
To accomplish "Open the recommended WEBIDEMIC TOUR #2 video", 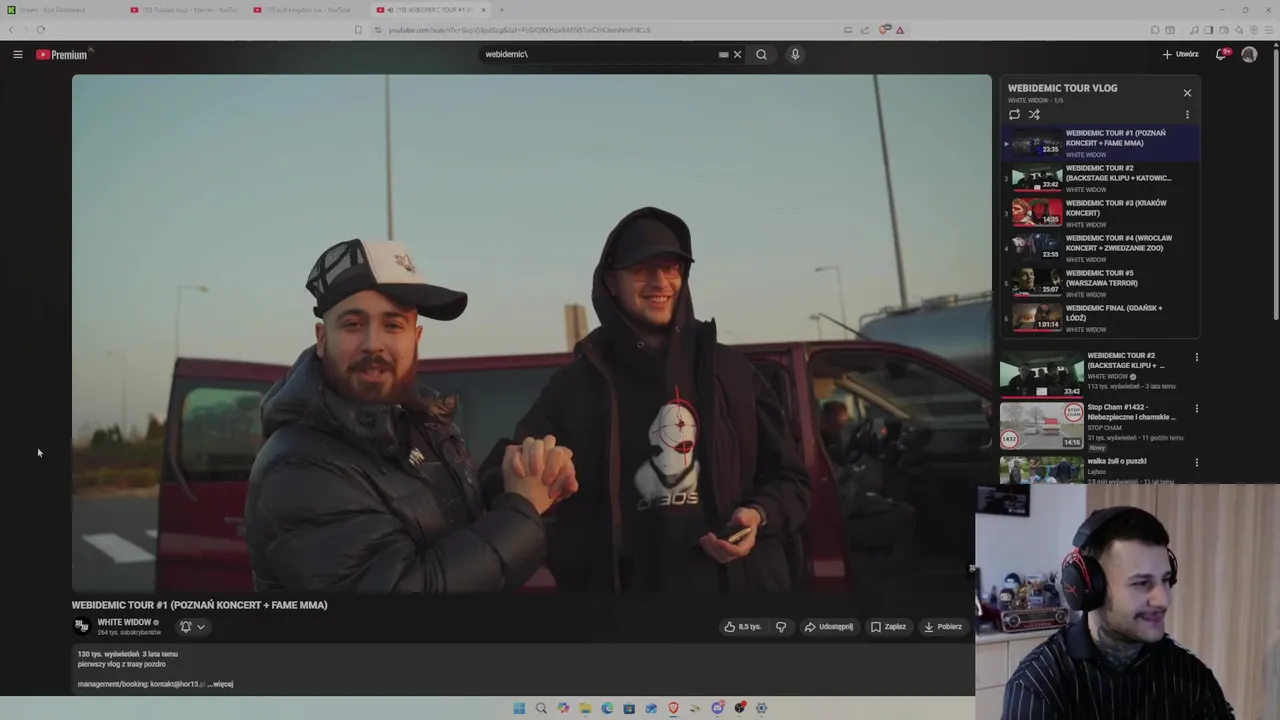I will coord(1042,374).
